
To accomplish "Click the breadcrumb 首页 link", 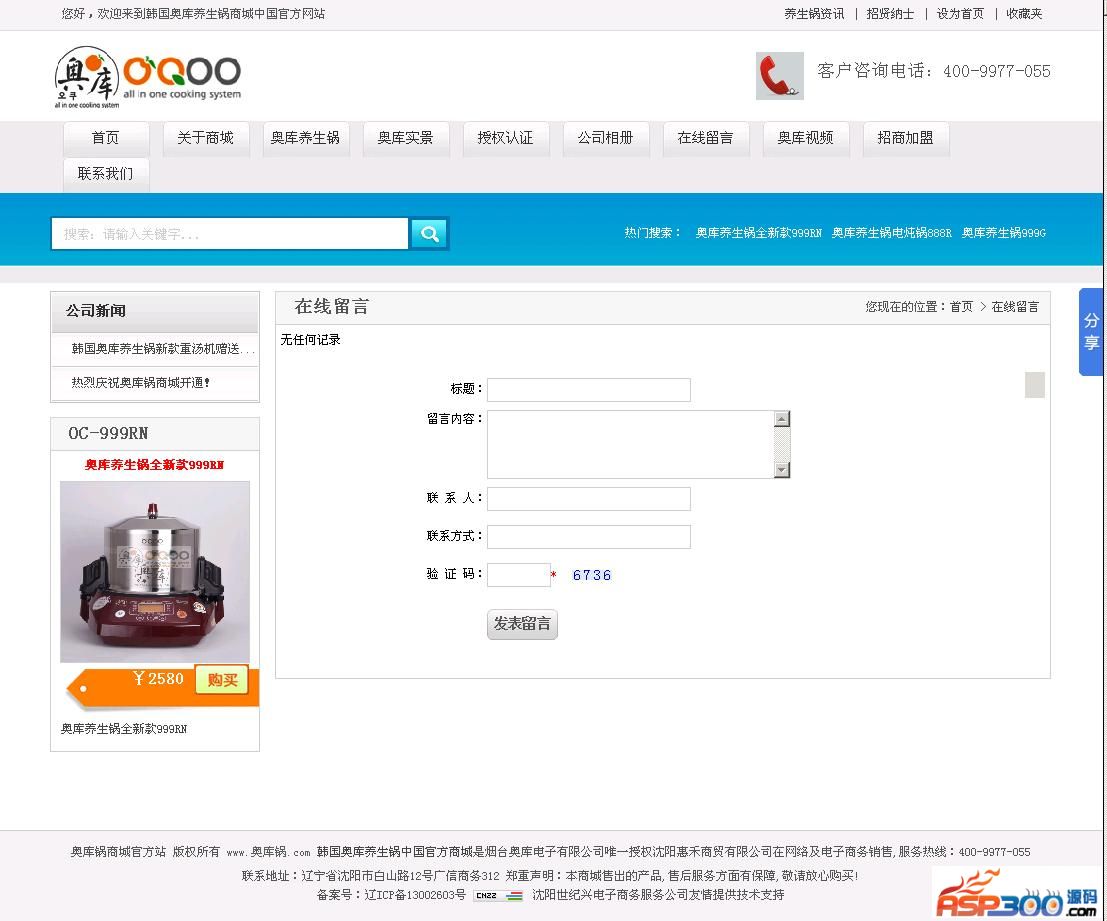I will pos(961,307).
